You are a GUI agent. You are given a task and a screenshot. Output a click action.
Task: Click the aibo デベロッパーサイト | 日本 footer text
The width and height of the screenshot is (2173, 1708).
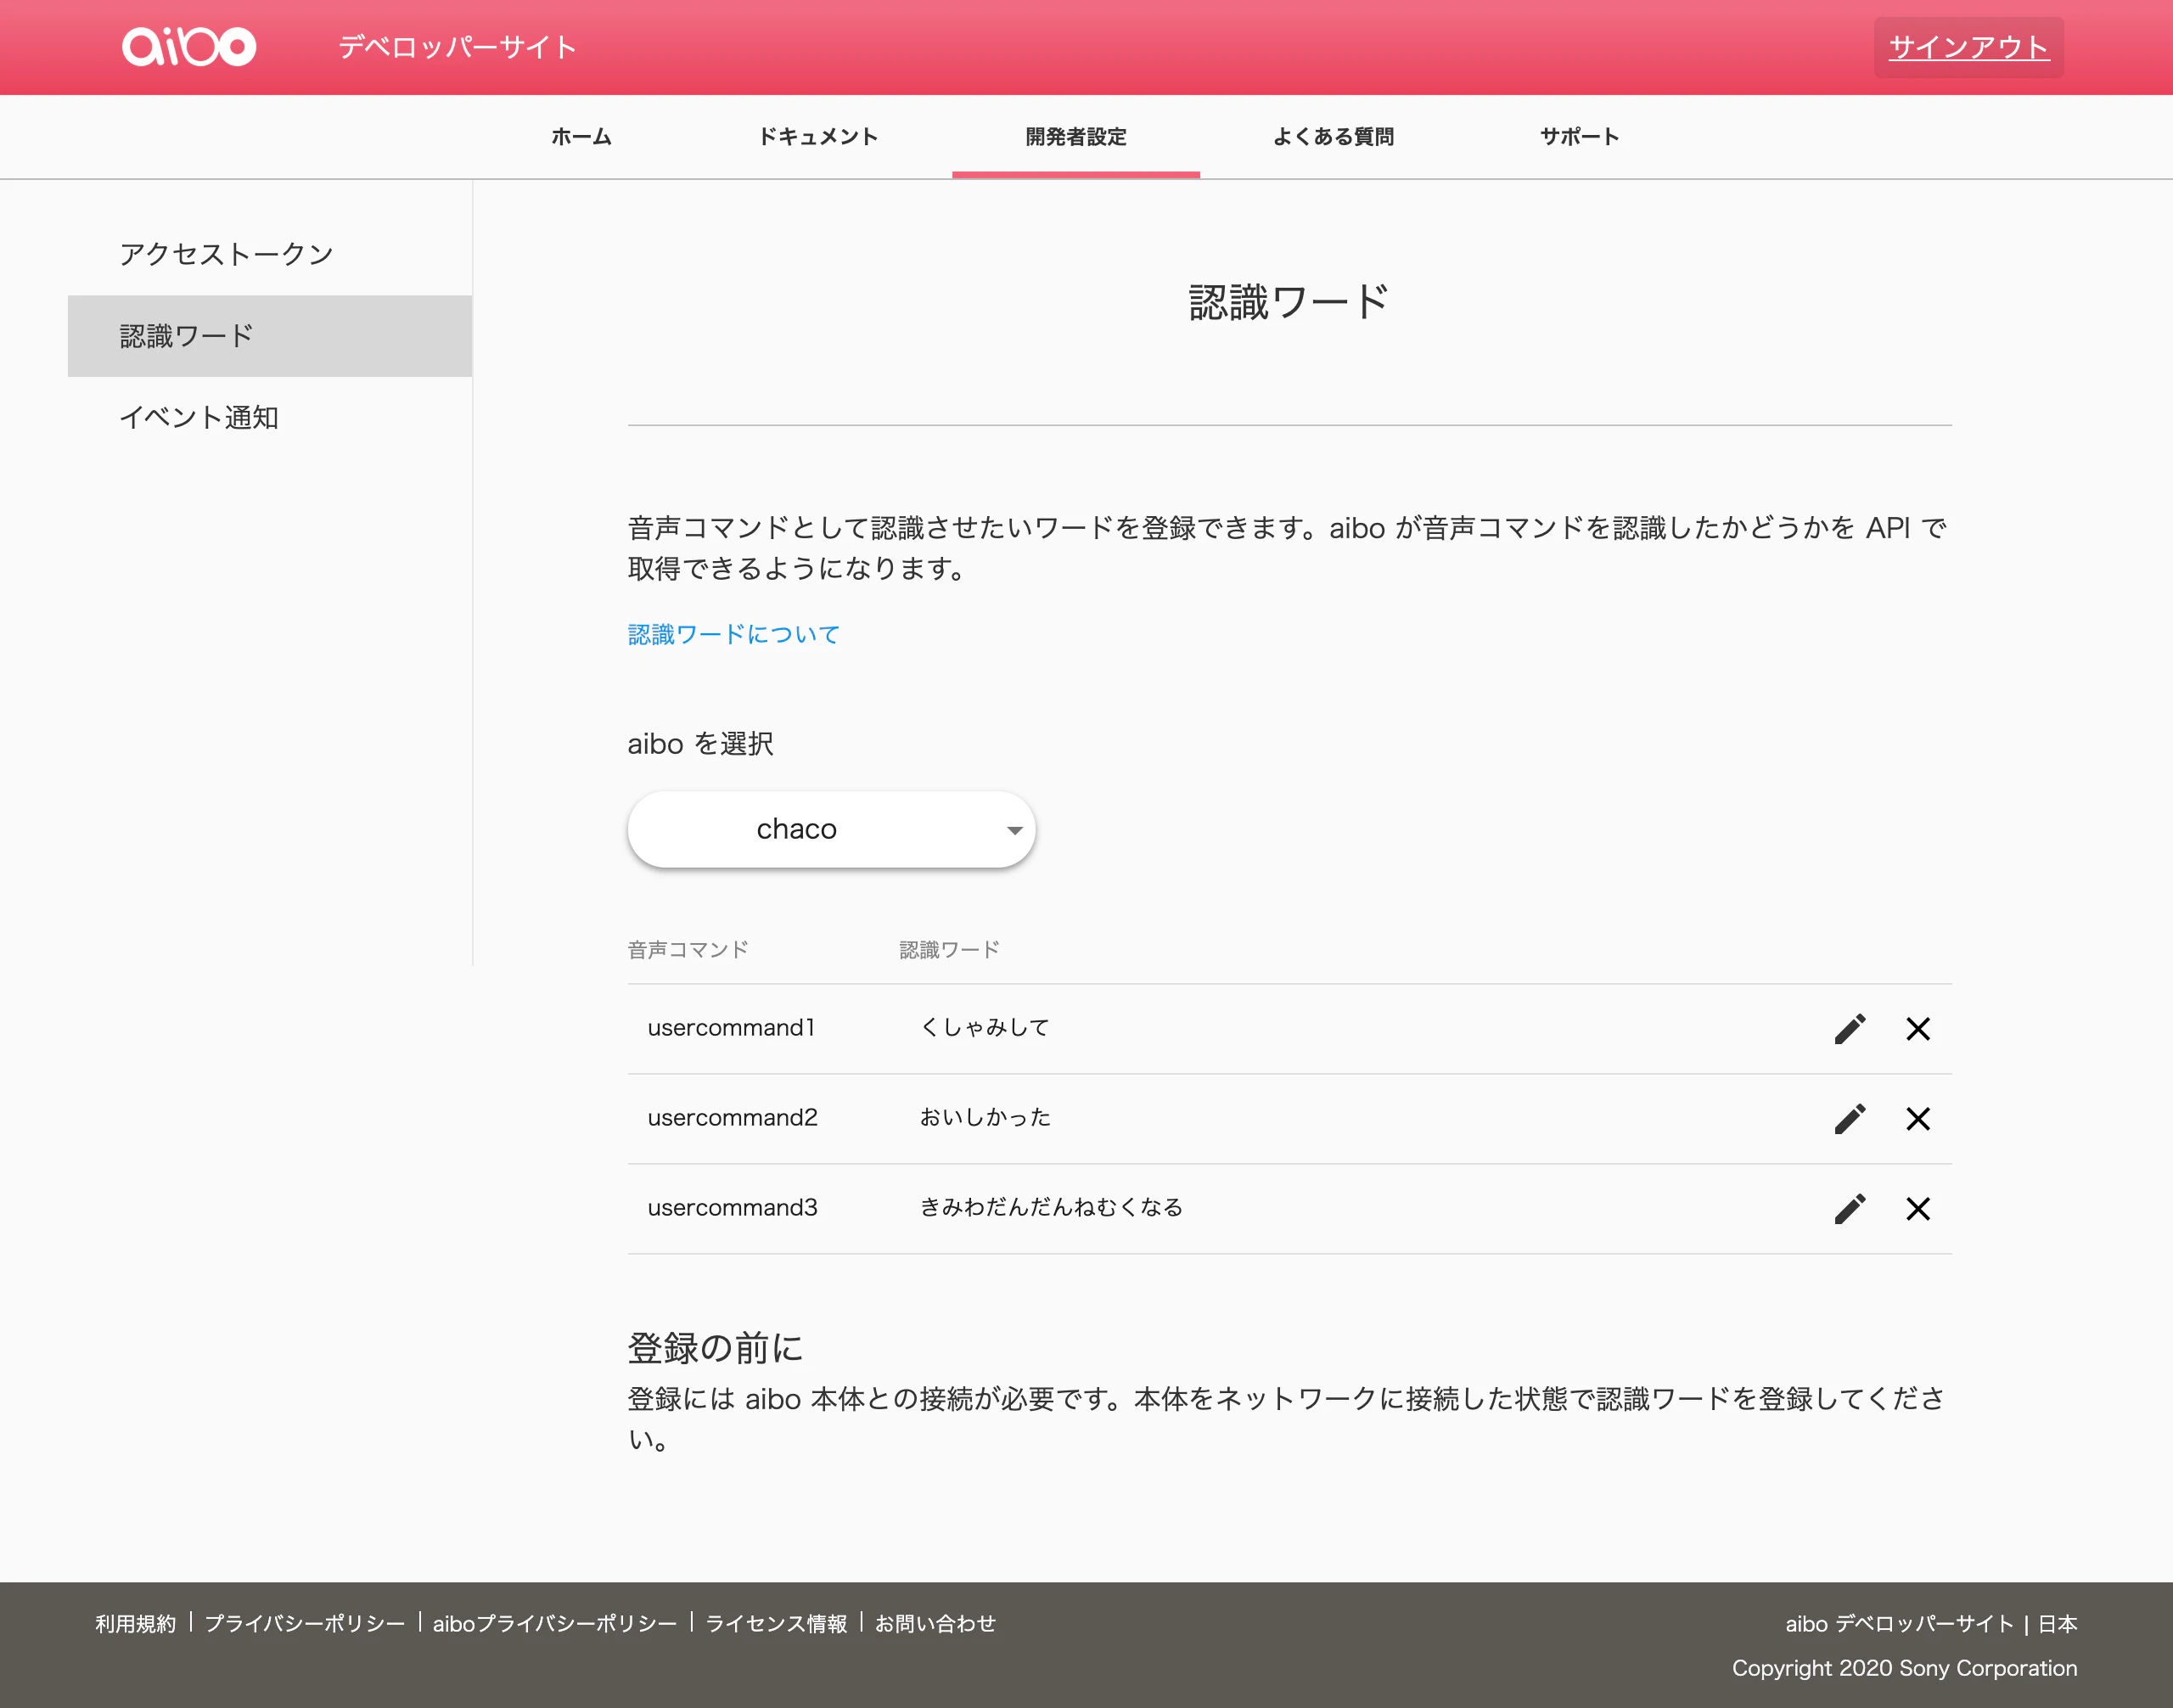(x=1931, y=1623)
